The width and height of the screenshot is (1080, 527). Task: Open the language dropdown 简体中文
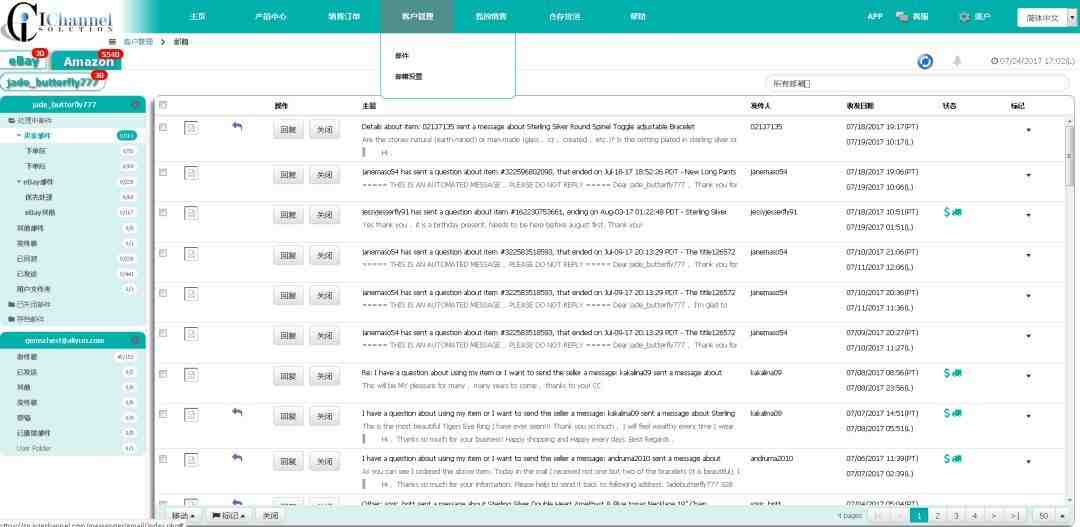tap(1047, 18)
